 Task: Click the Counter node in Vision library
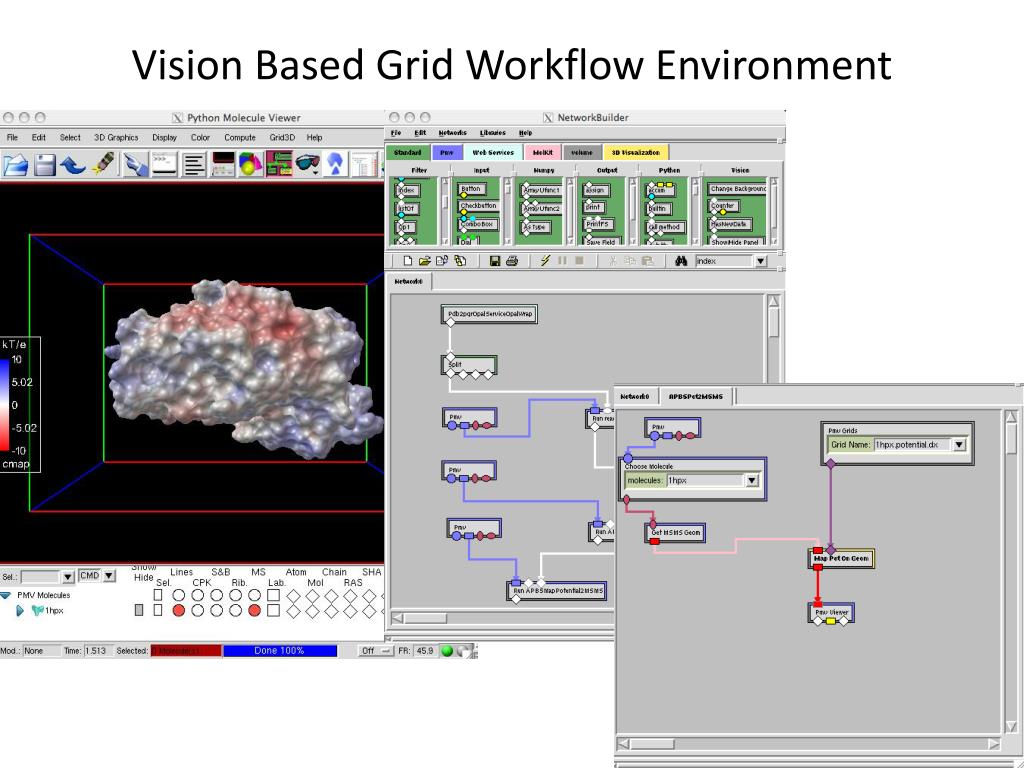(722, 206)
